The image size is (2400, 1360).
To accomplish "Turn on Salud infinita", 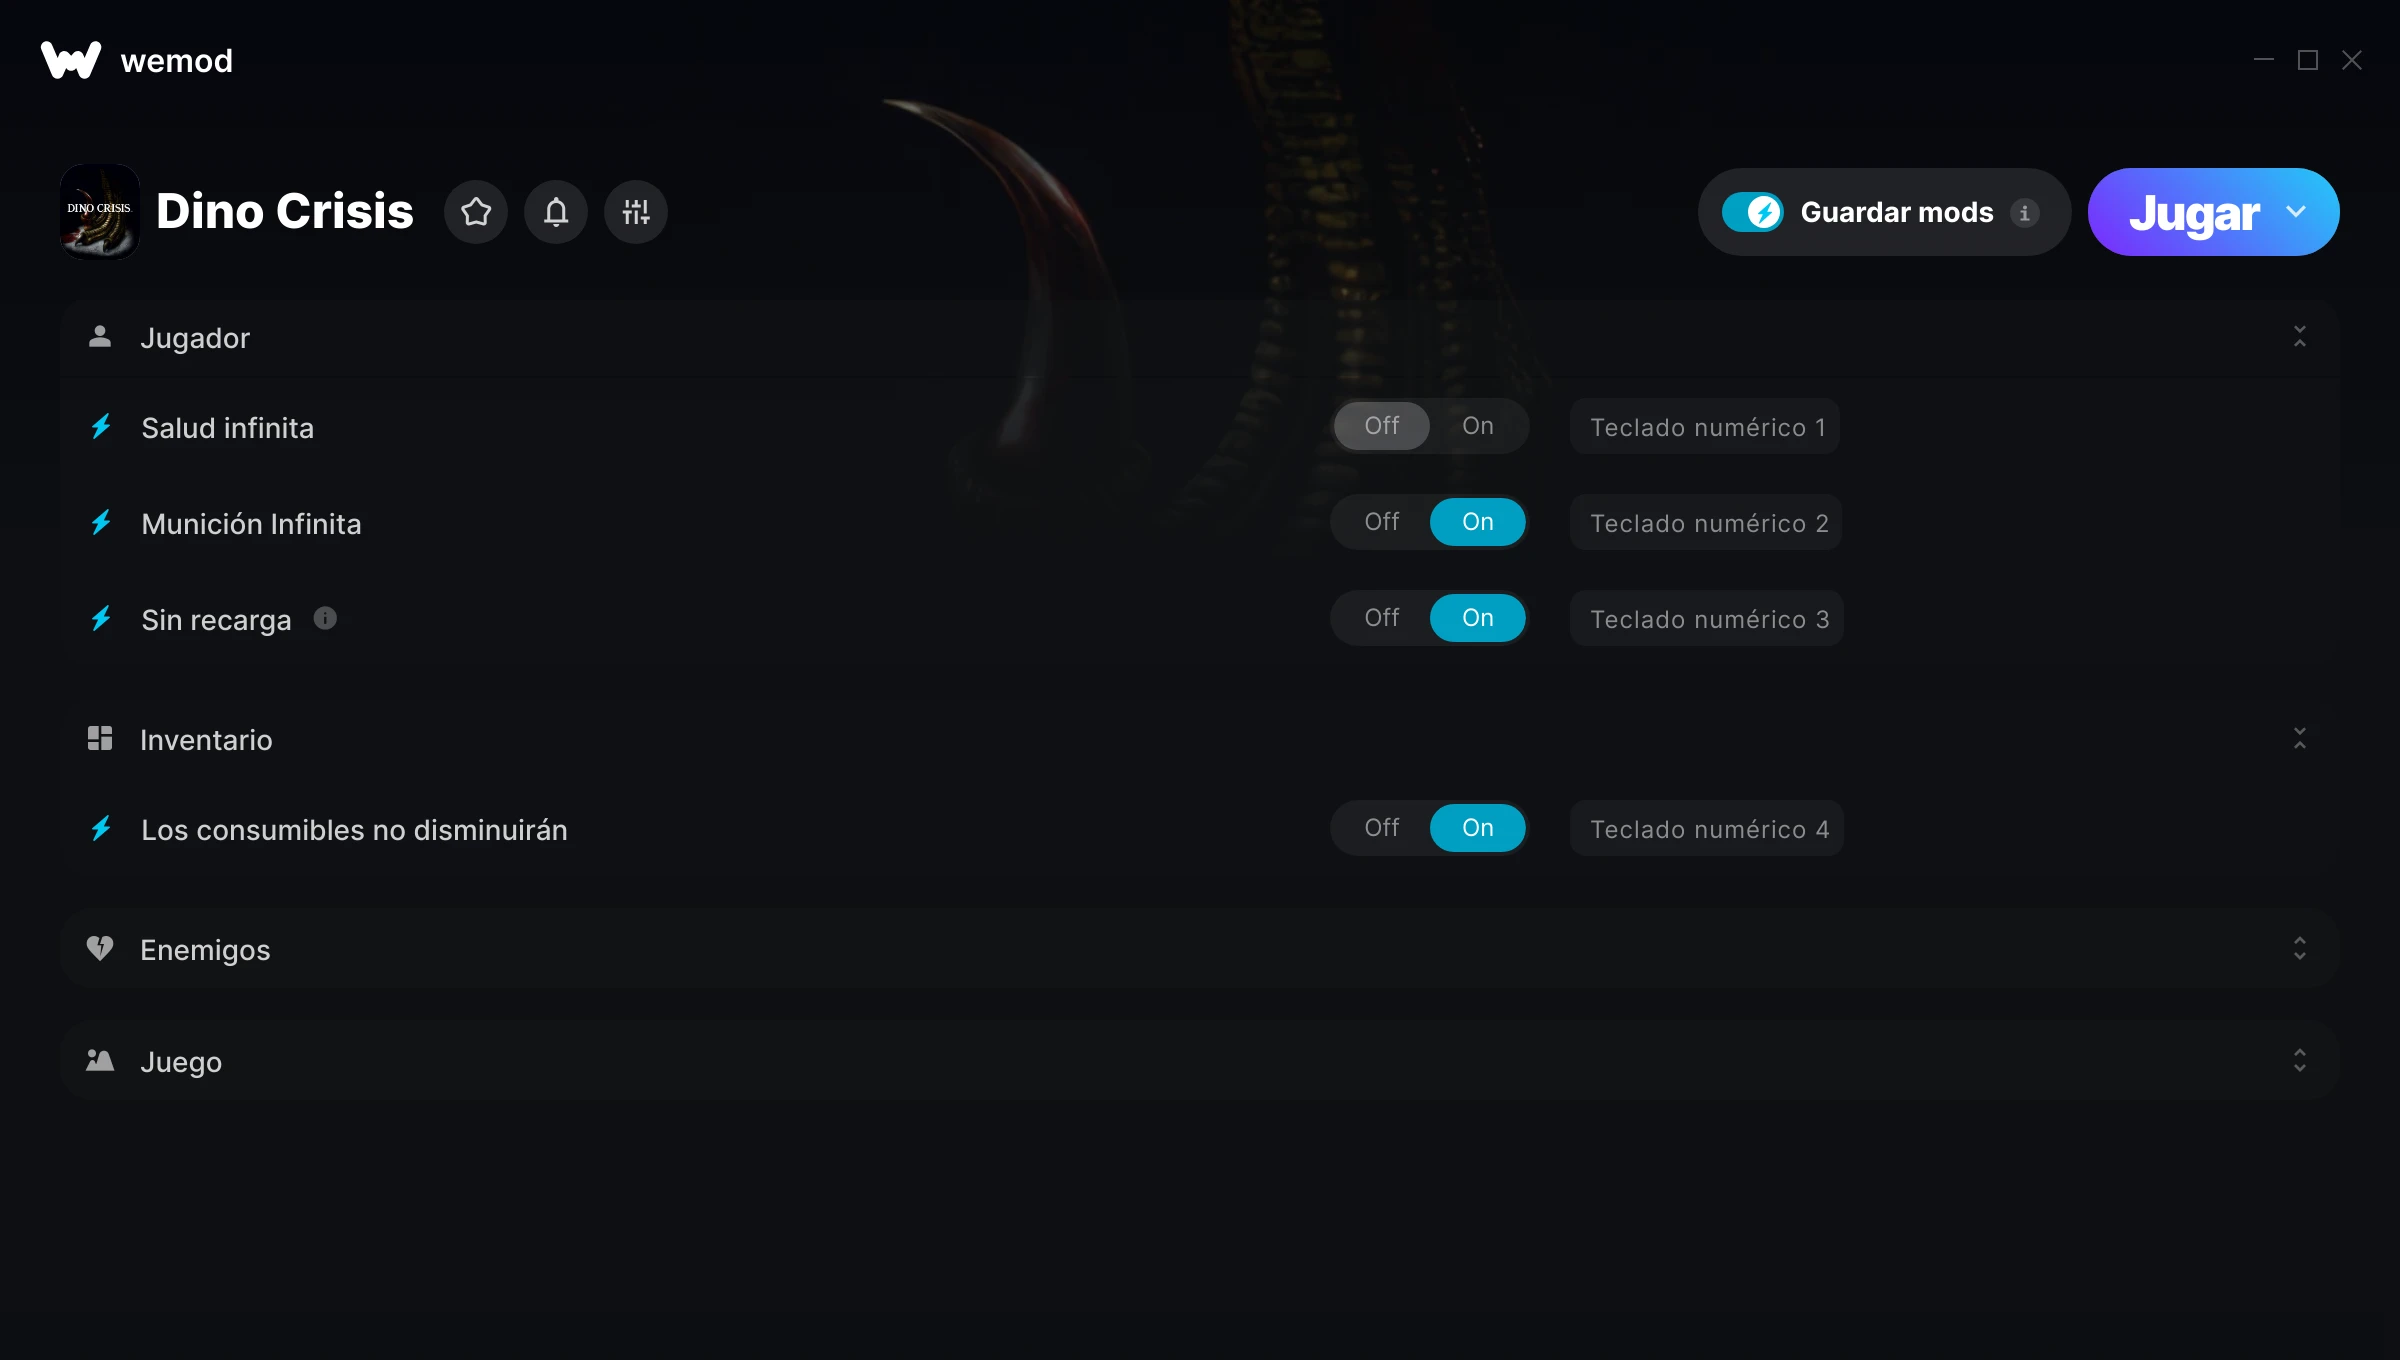I will pos(1478,426).
